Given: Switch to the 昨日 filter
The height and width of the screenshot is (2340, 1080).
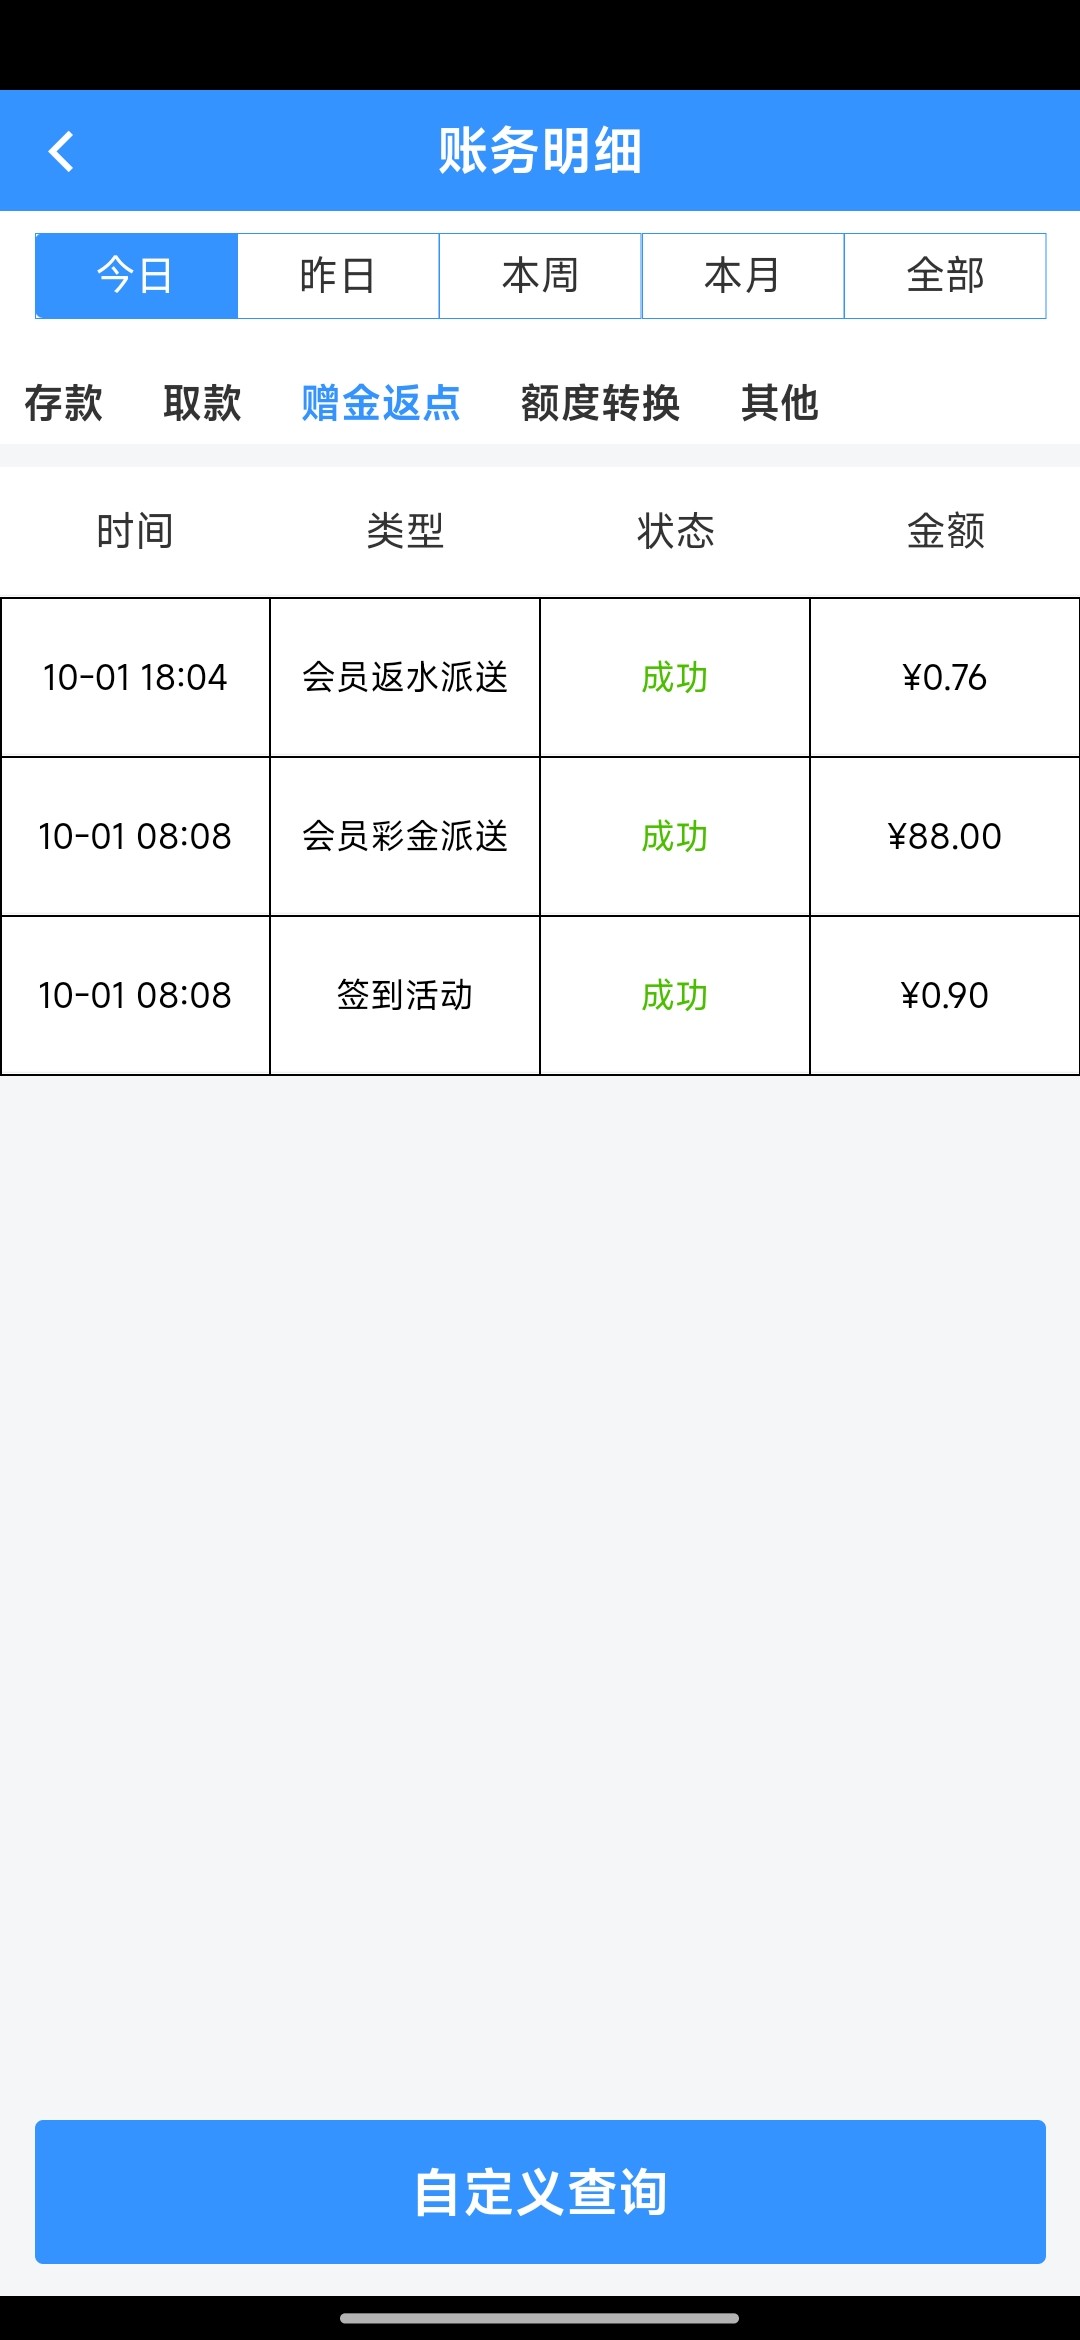Looking at the screenshot, I should point(338,276).
